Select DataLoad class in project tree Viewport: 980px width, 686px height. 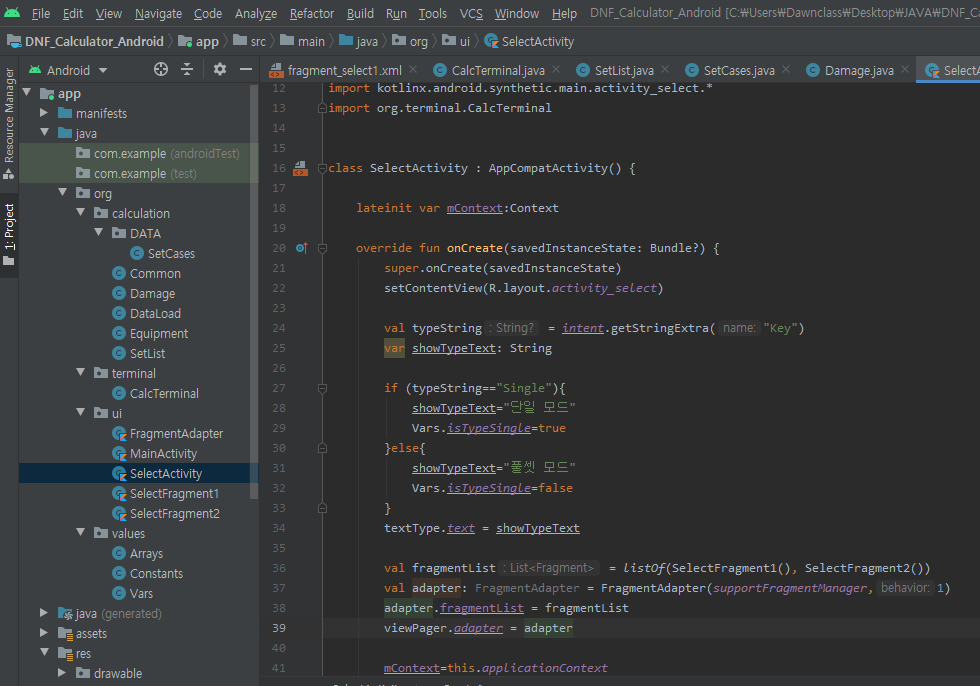pos(146,313)
